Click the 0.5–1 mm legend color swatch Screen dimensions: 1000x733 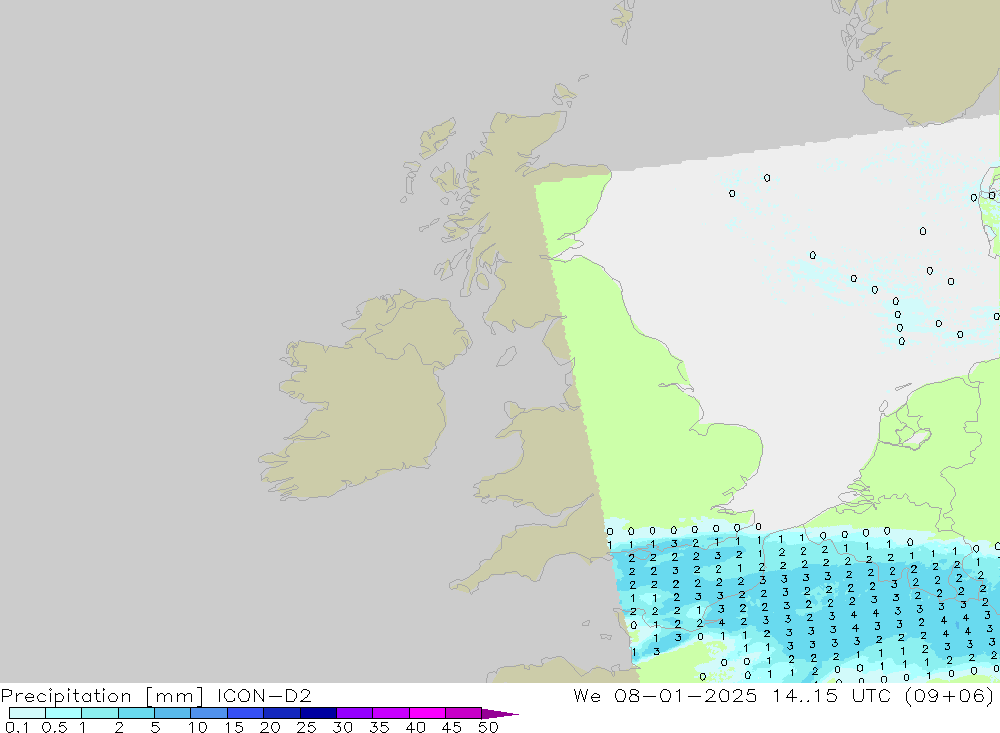[64, 713]
